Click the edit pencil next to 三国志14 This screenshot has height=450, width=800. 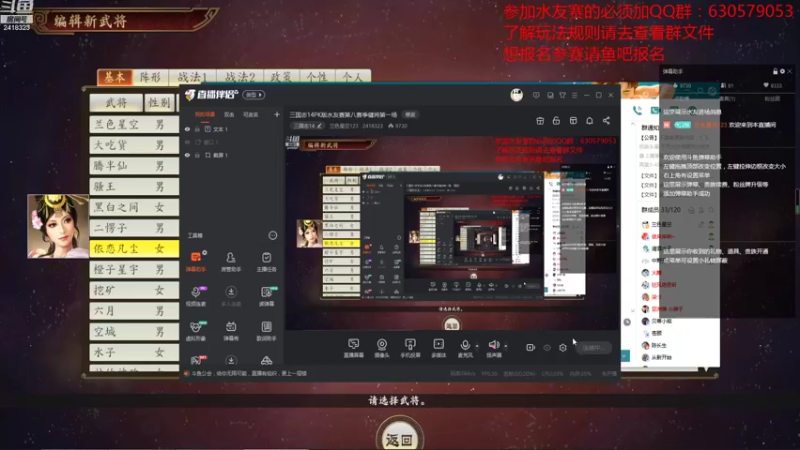point(319,126)
